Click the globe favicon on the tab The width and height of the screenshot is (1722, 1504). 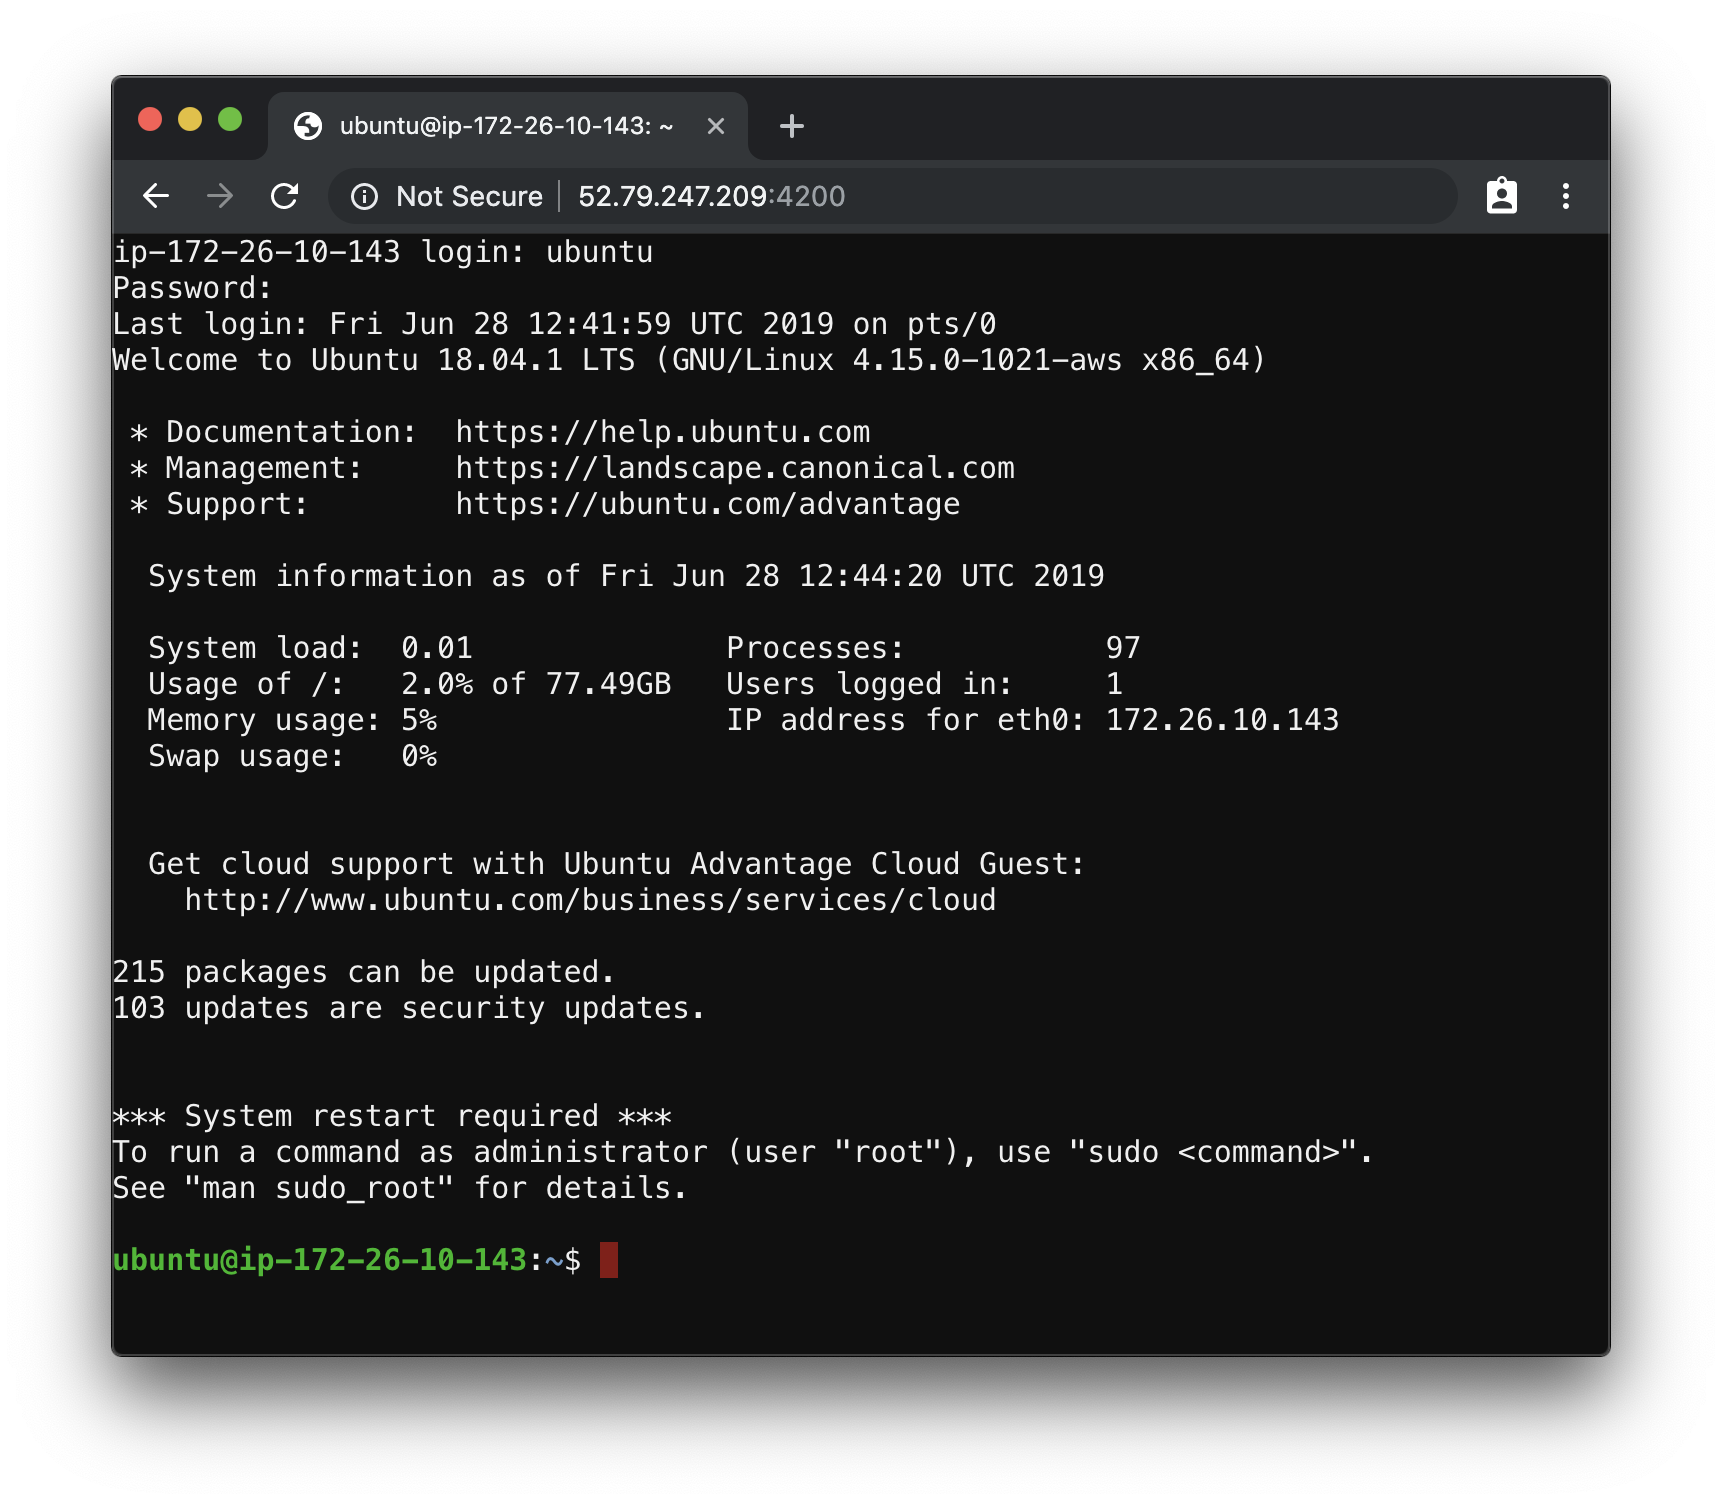[308, 126]
